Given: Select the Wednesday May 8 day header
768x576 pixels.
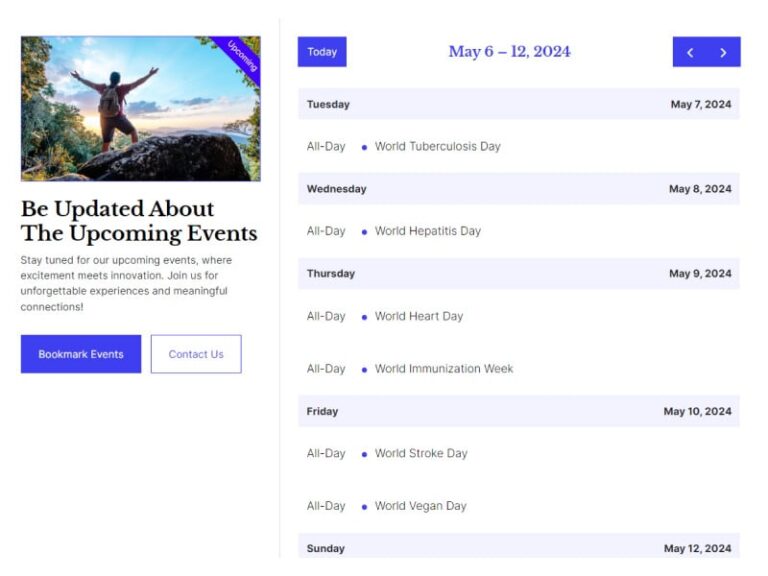Looking at the screenshot, I should (518, 189).
